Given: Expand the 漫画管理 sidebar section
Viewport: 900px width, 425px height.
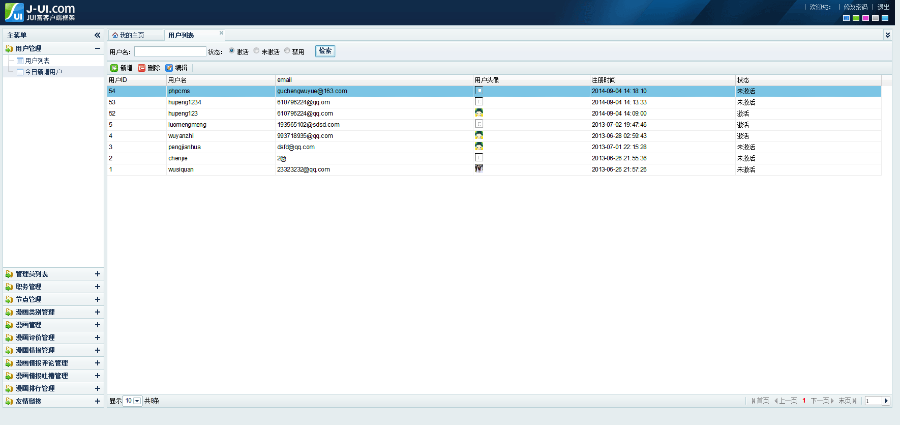Looking at the screenshot, I should click(x=97, y=325).
